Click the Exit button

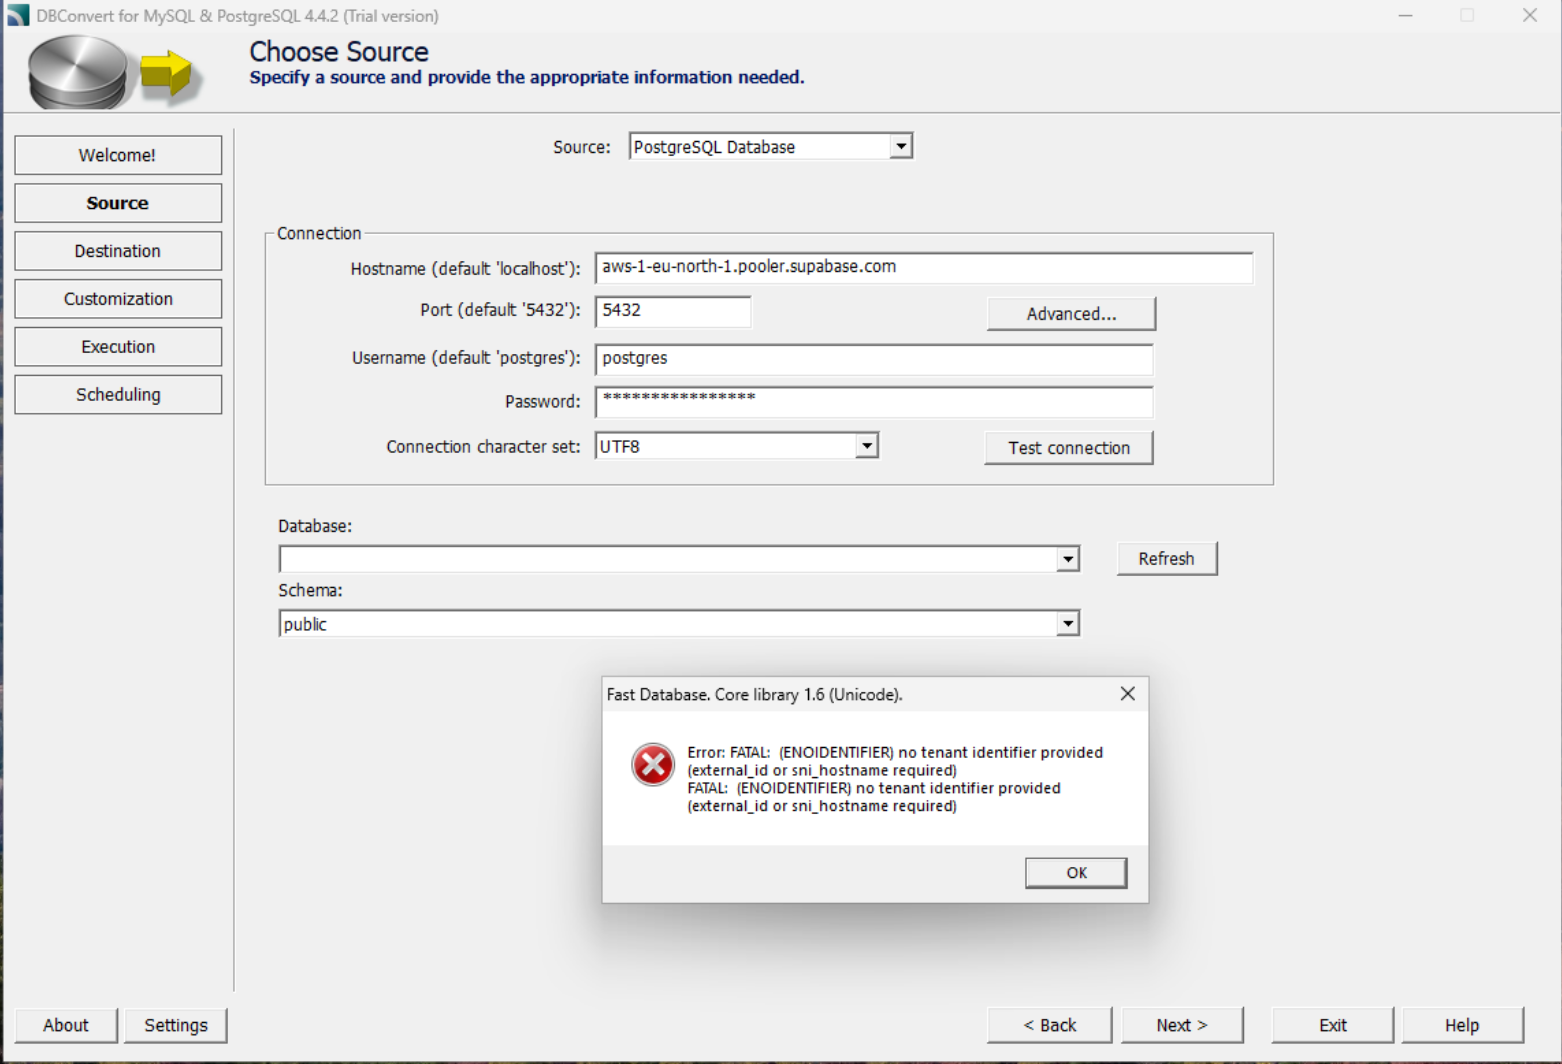click(1333, 1025)
